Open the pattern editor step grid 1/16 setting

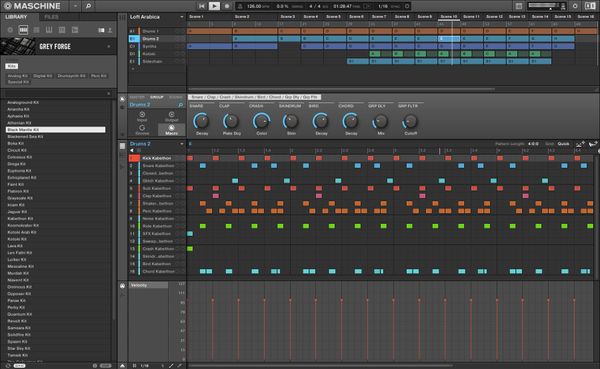click(145, 366)
